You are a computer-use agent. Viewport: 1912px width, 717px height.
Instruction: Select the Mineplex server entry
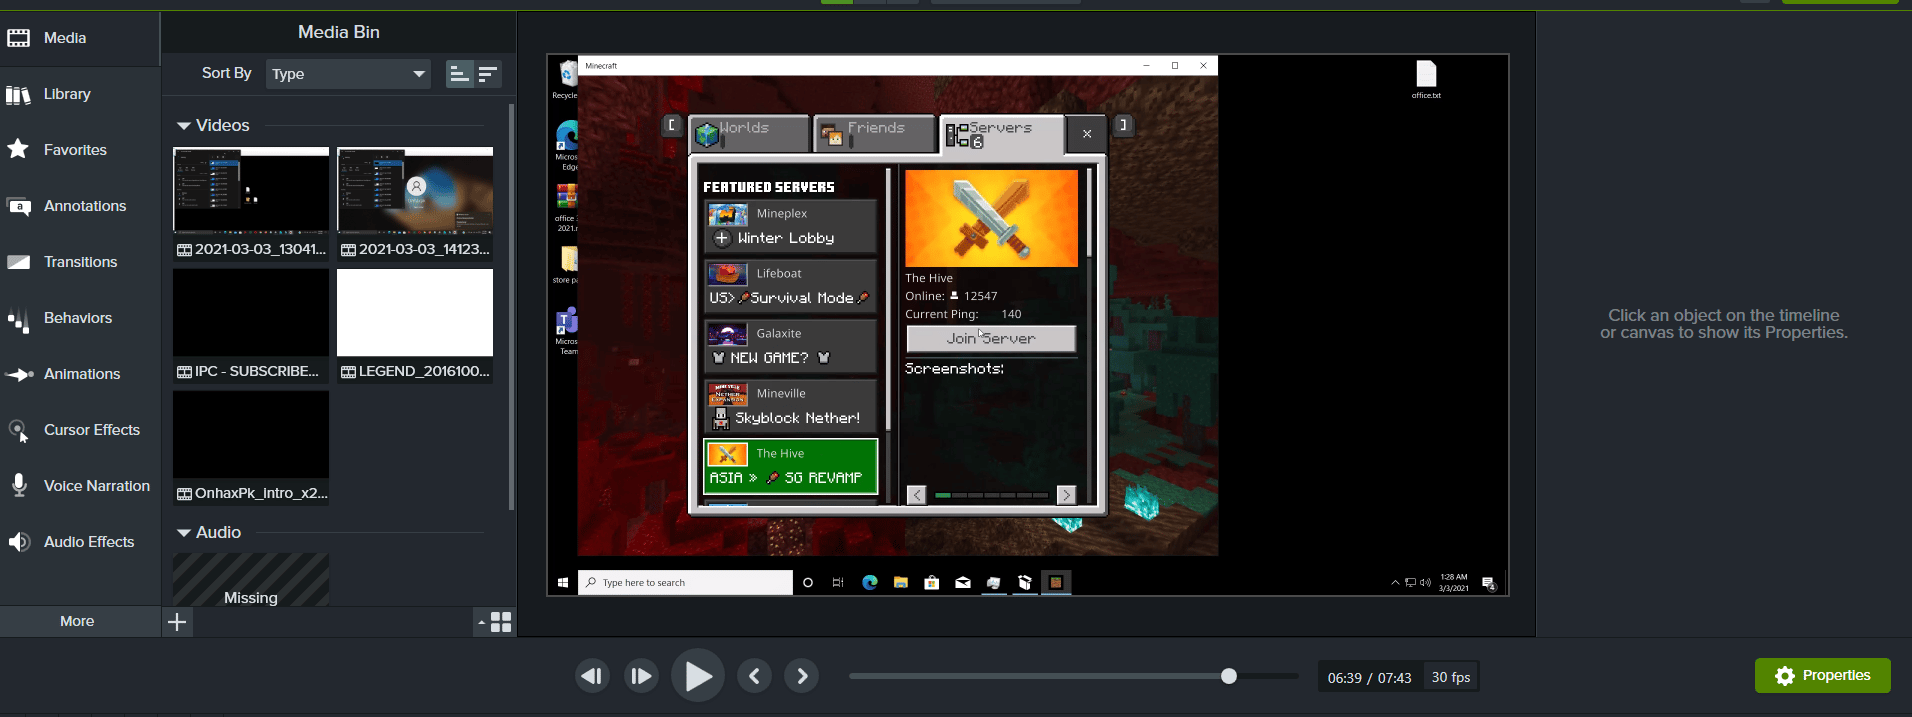[790, 226]
